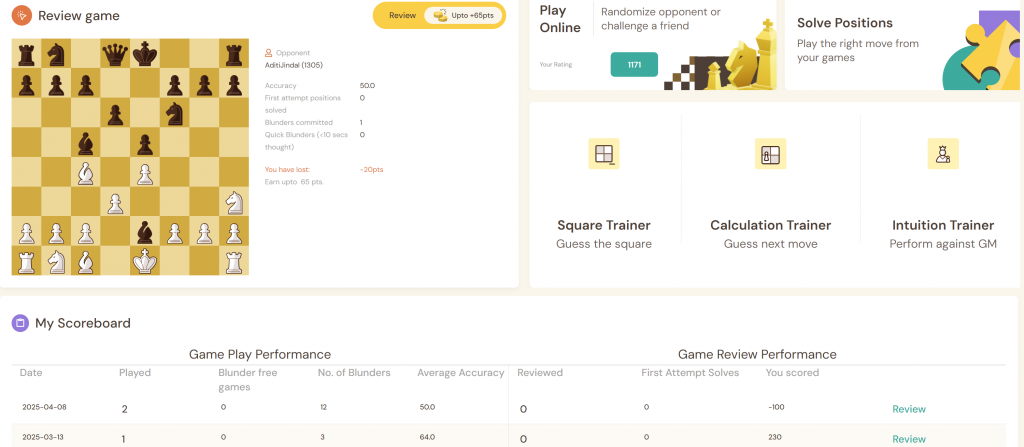Click the Square Trainer title

[x=604, y=225]
